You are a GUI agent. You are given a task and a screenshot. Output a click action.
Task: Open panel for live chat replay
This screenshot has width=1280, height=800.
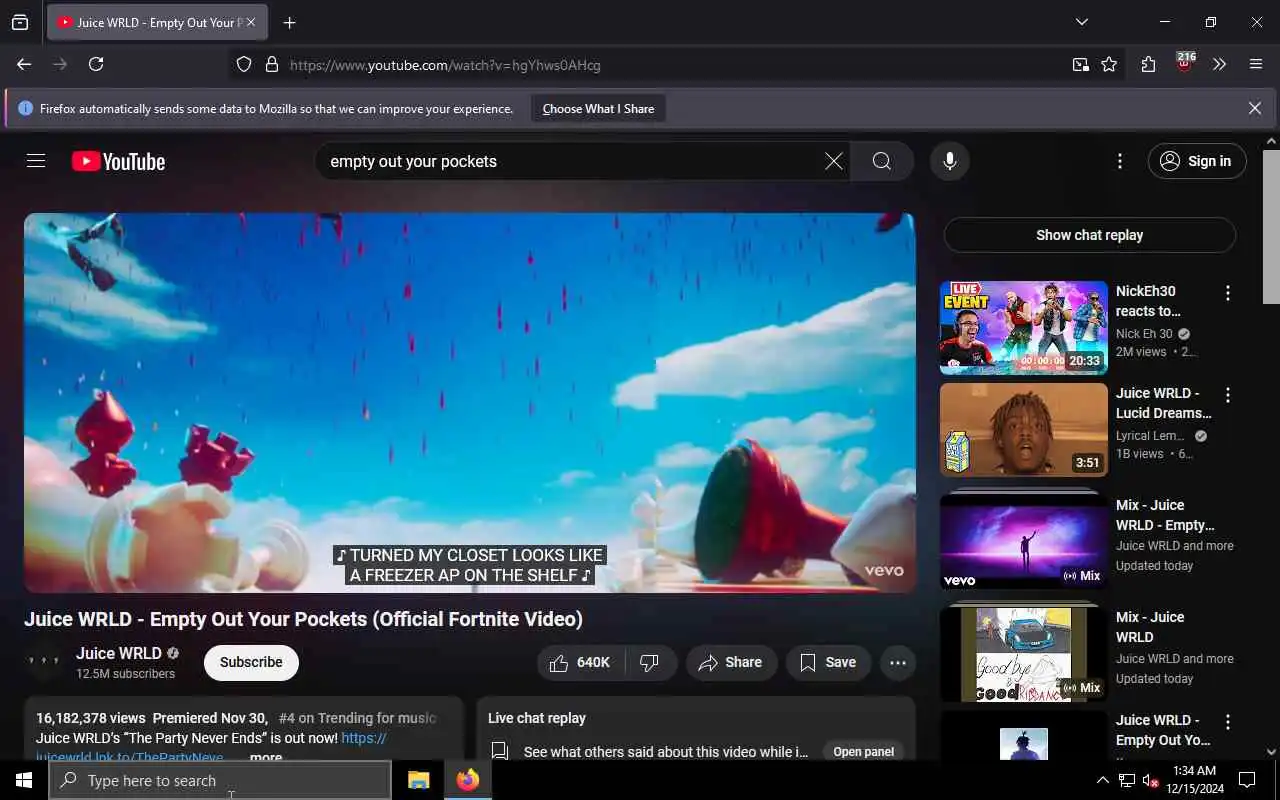tap(863, 752)
